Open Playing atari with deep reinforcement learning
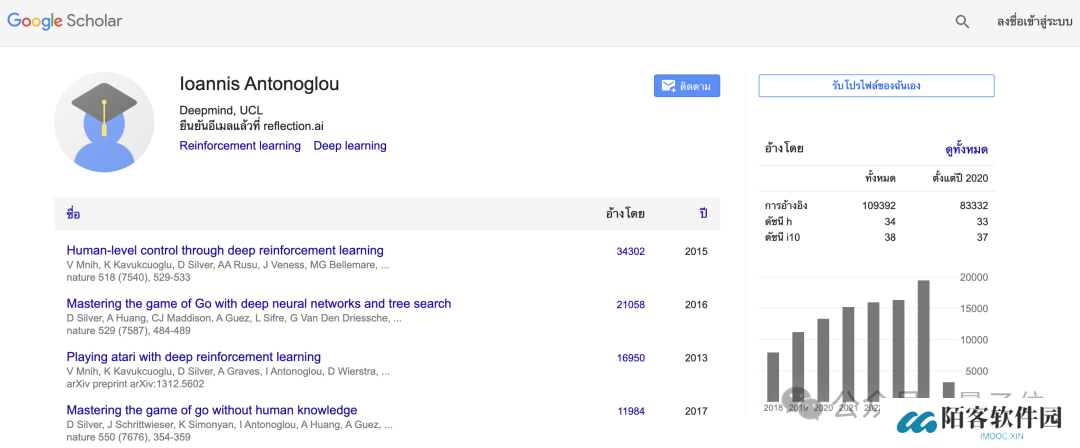Screen dimensions: 1080x448 194,357
